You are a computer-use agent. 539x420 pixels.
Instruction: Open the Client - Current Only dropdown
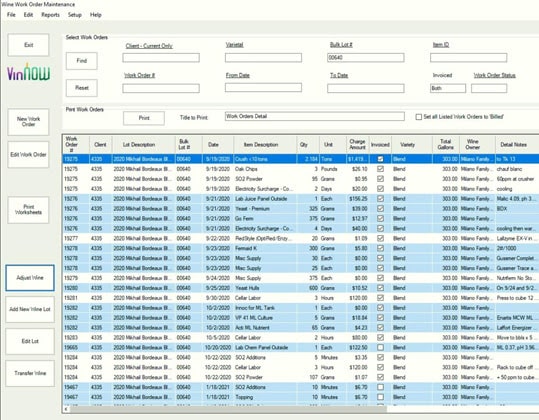161,57
